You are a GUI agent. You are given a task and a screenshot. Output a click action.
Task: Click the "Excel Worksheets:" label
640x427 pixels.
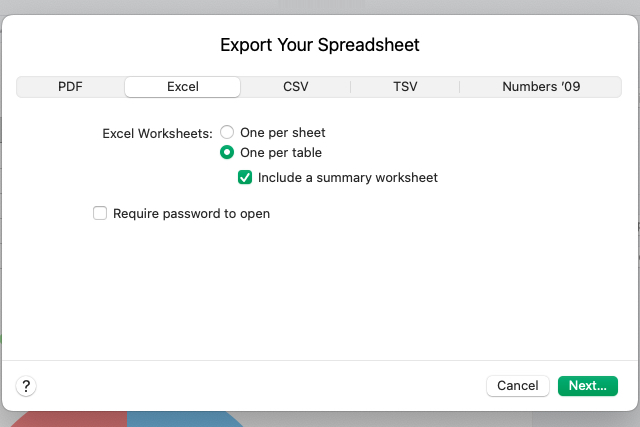click(x=158, y=133)
